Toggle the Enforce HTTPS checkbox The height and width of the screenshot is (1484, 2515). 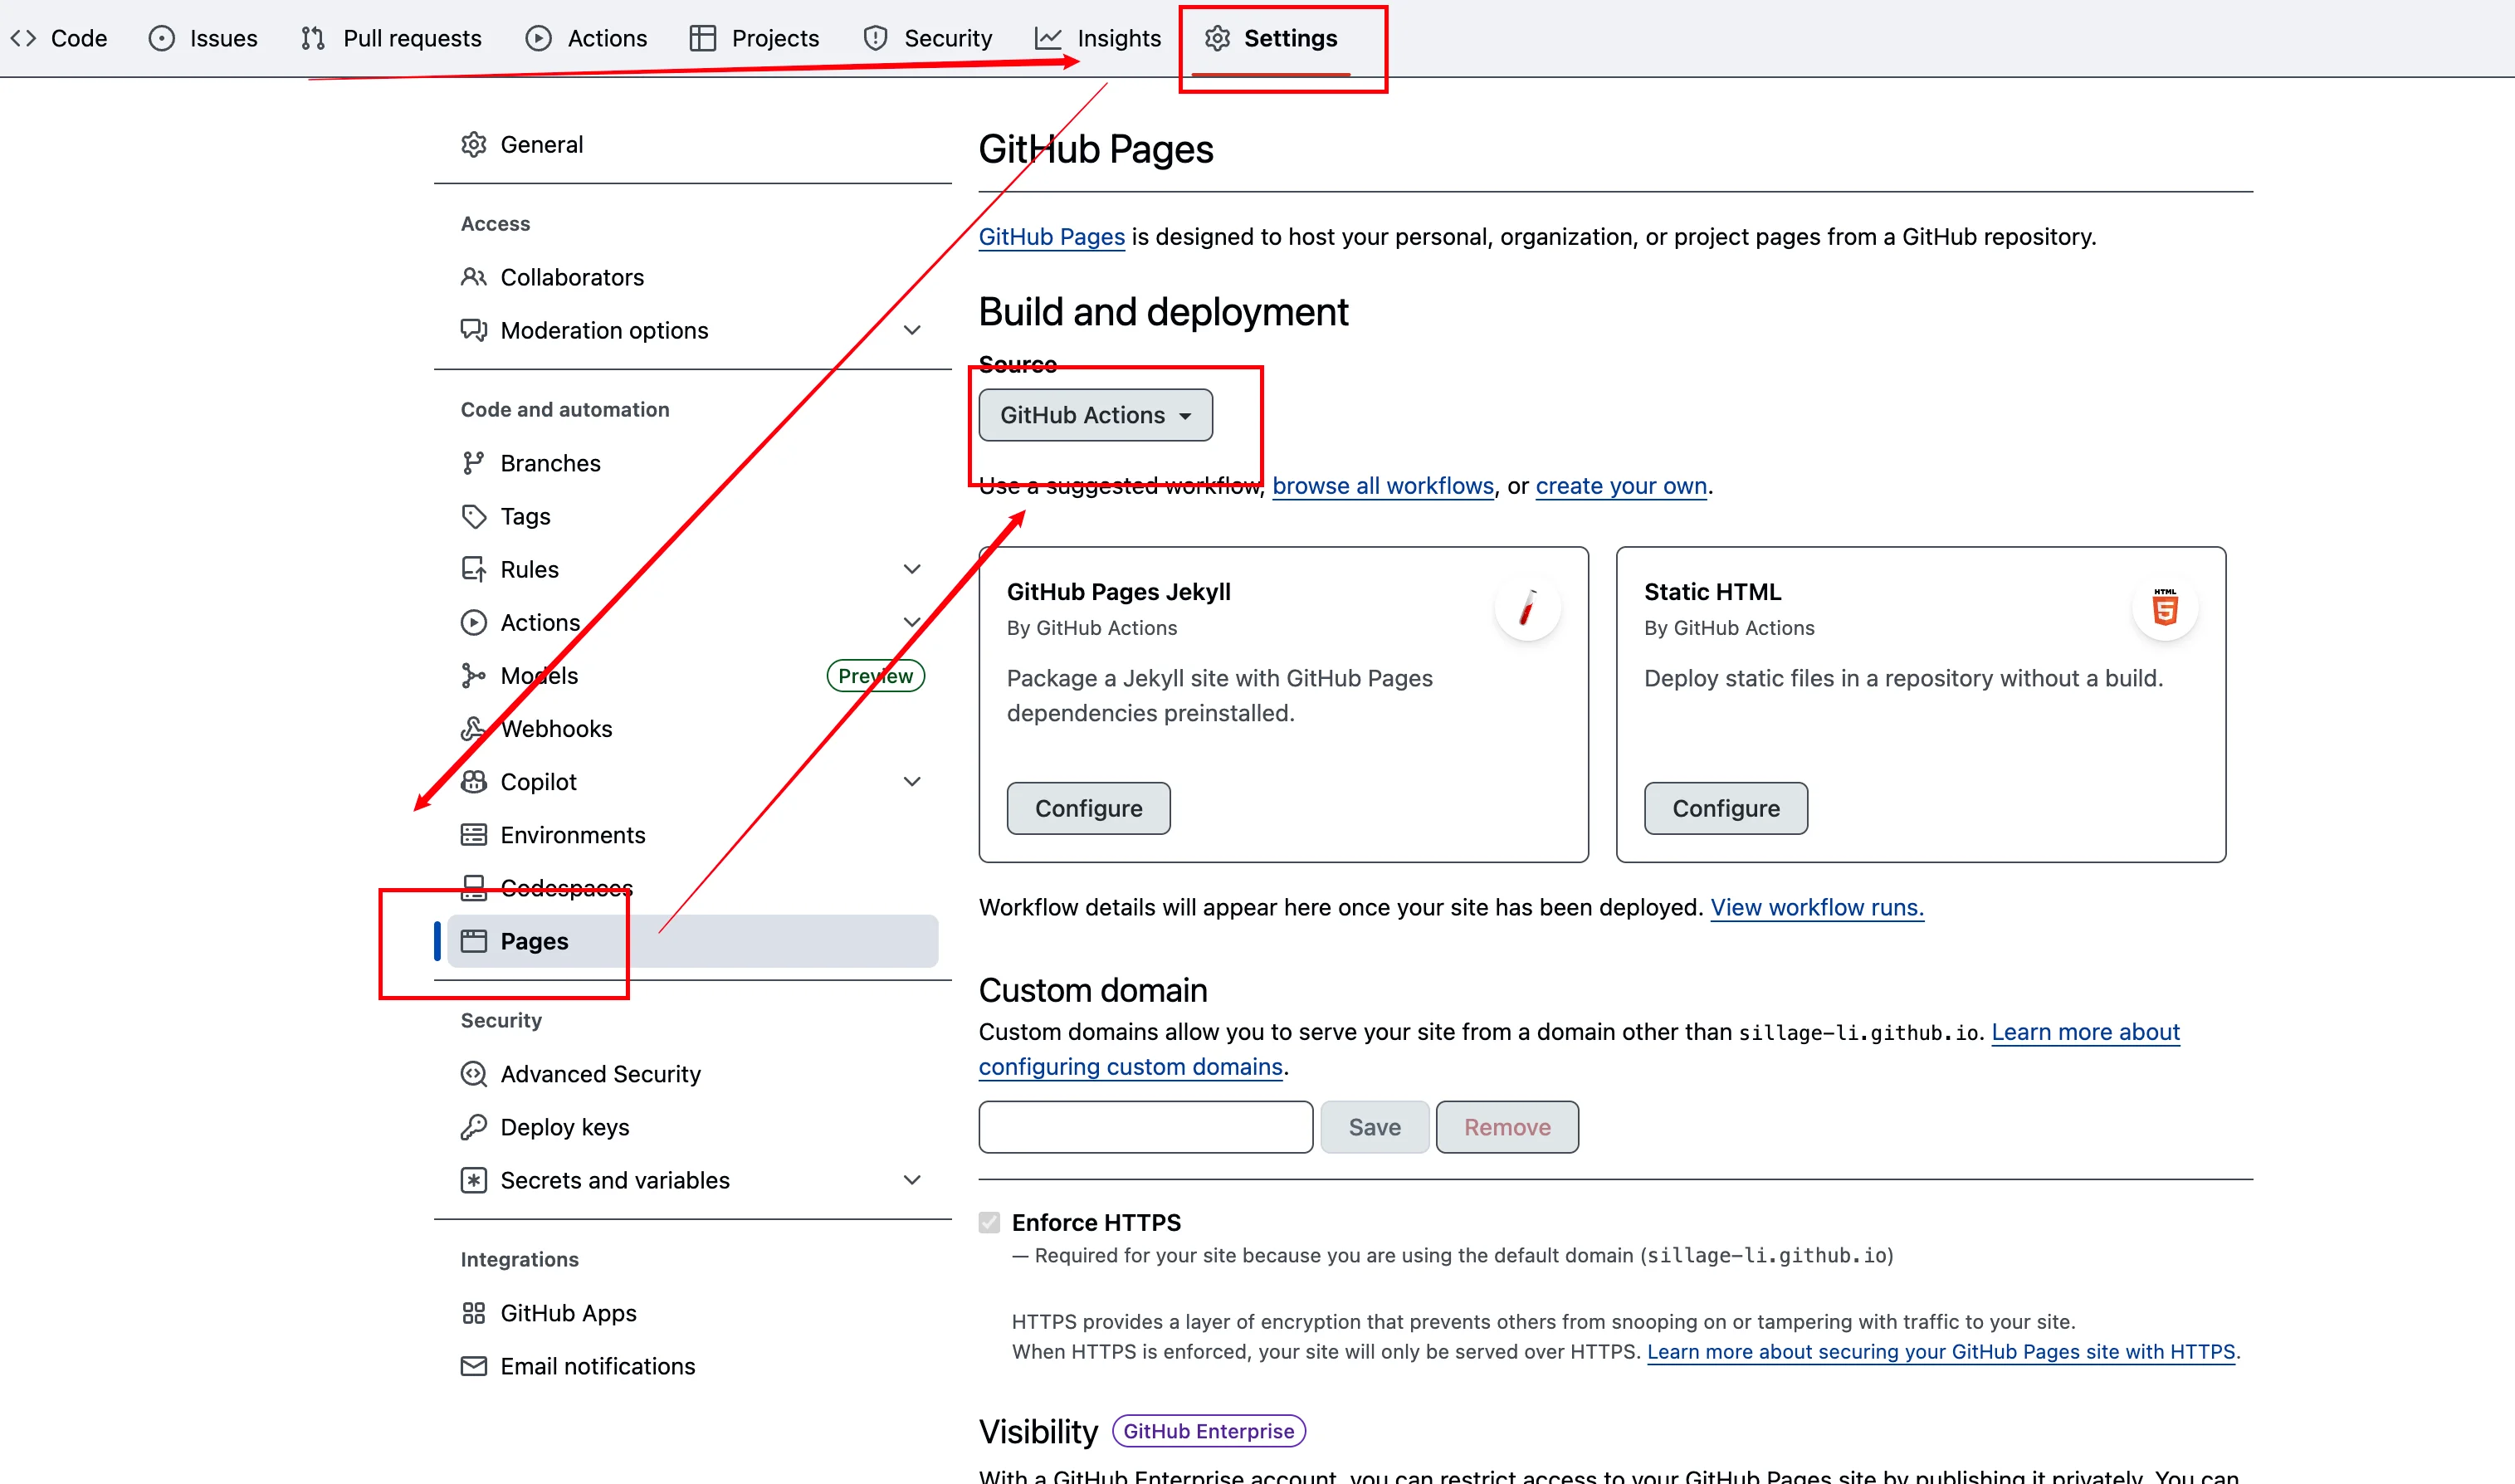click(x=989, y=1222)
